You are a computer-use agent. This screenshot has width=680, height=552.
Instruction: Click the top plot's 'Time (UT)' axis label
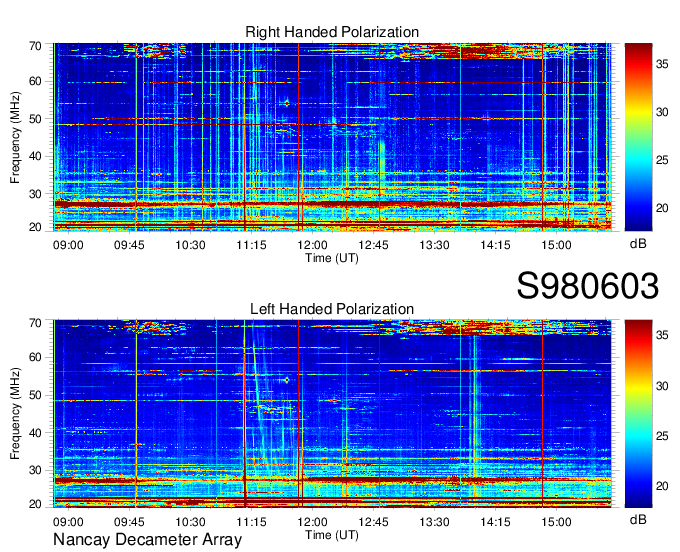point(332,258)
